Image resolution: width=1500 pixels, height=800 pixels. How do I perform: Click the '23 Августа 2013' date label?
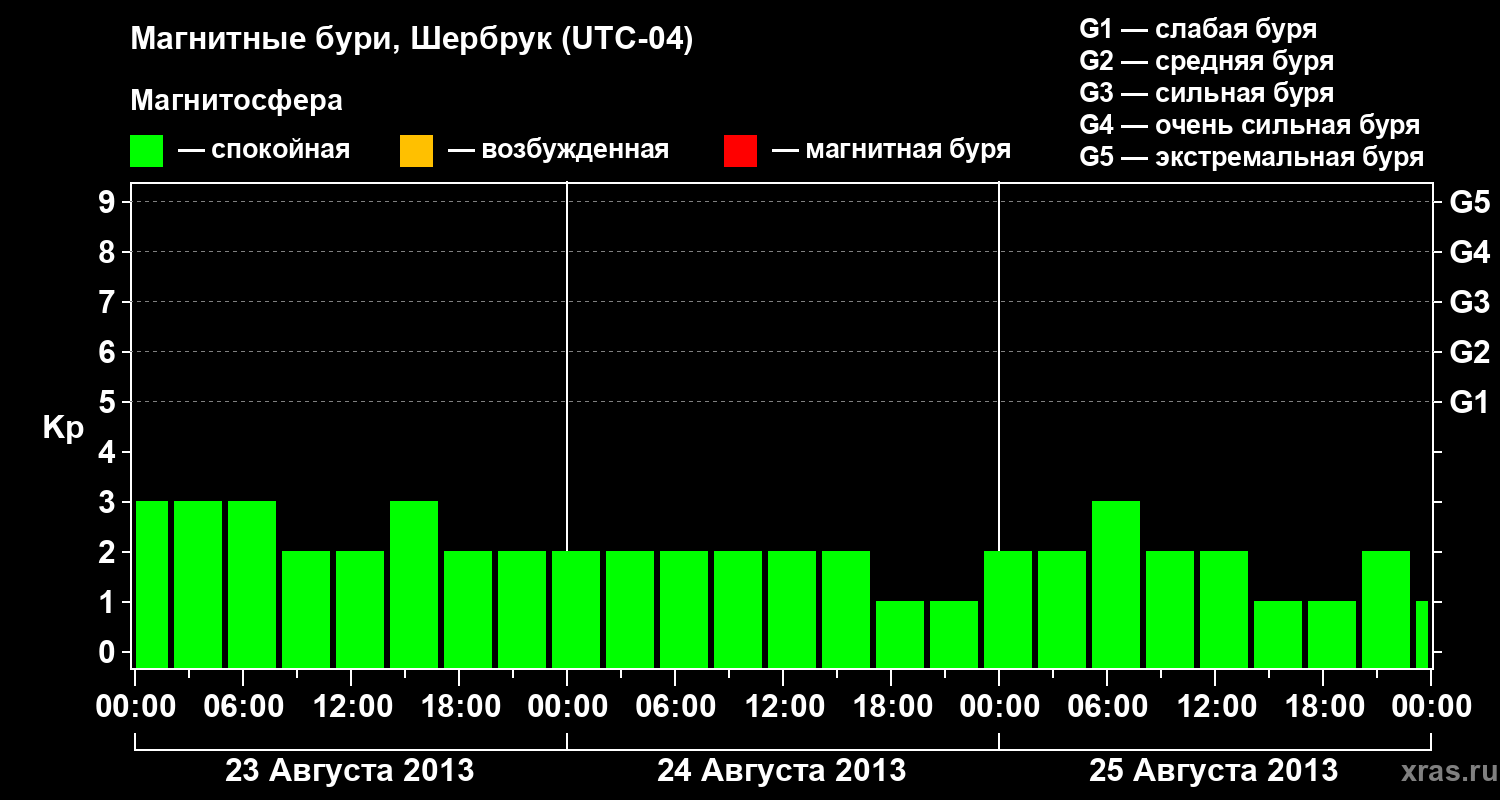tap(350, 770)
